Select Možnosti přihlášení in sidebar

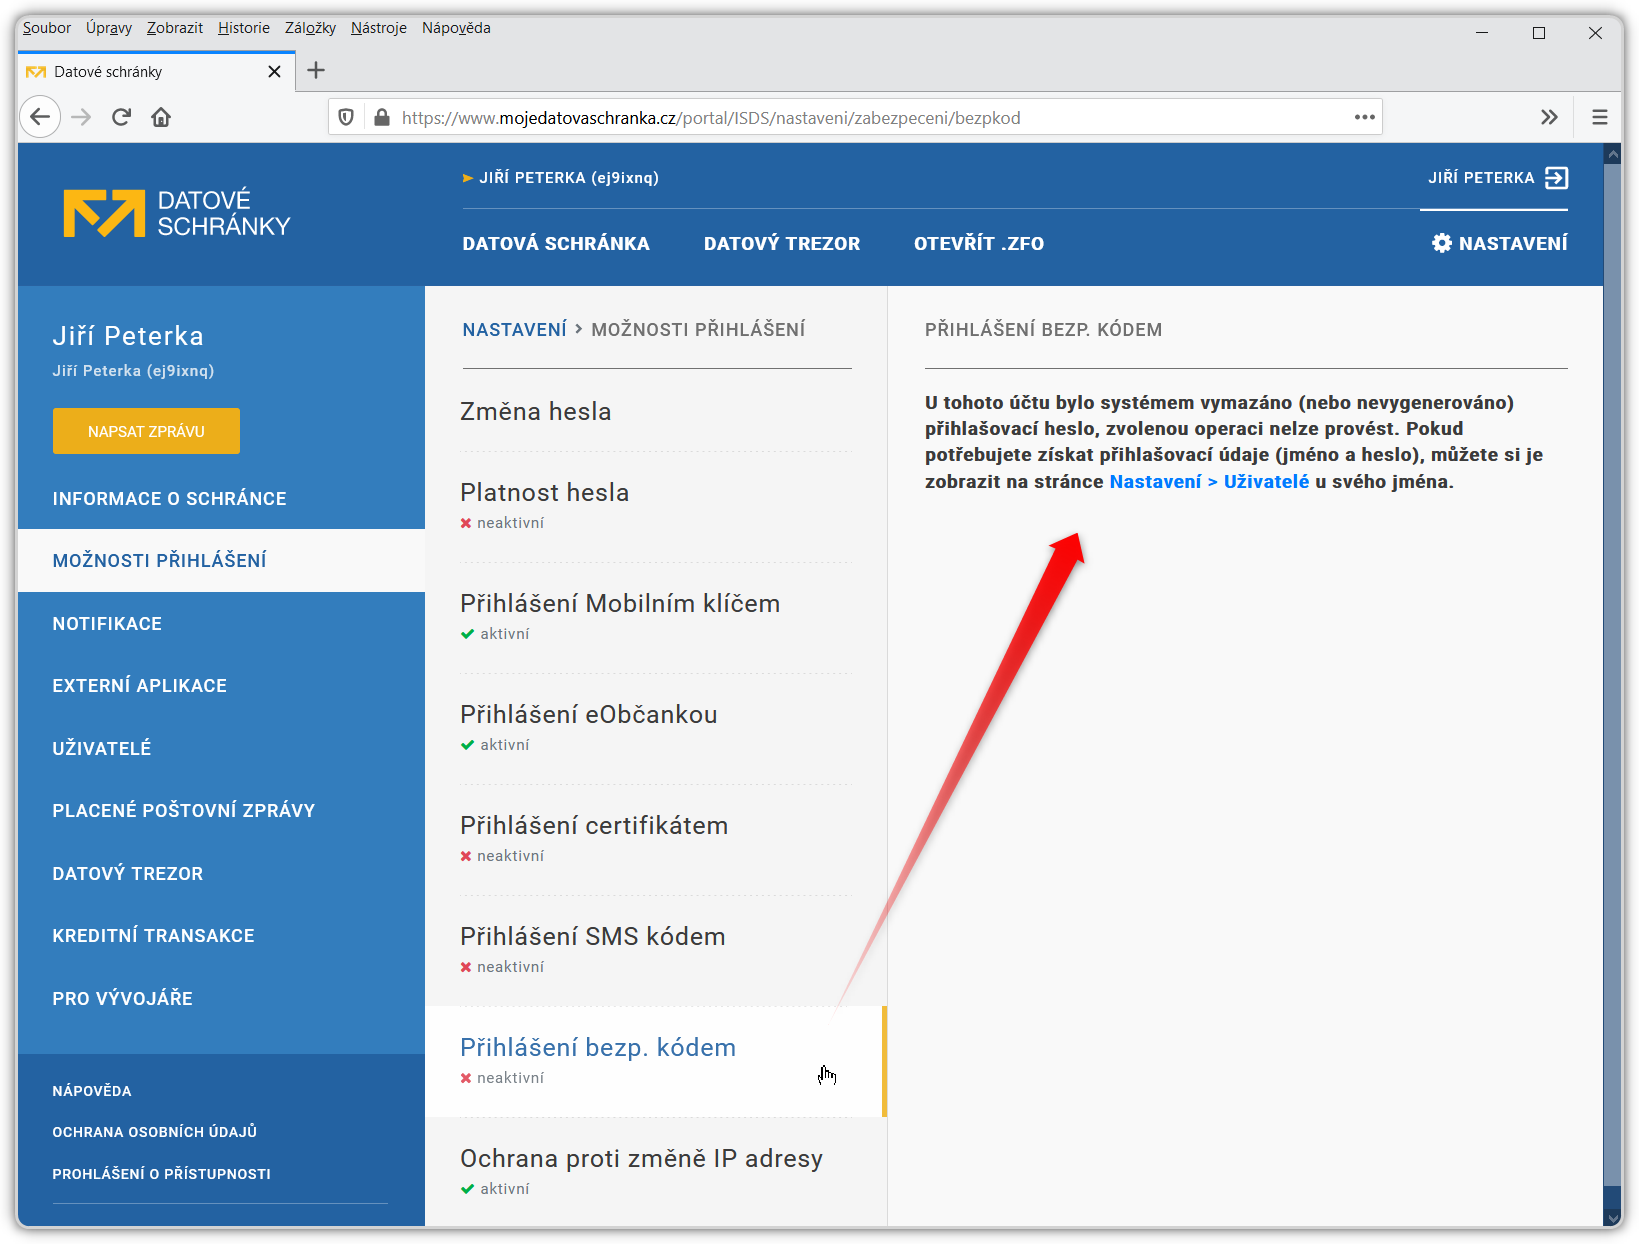(x=221, y=560)
